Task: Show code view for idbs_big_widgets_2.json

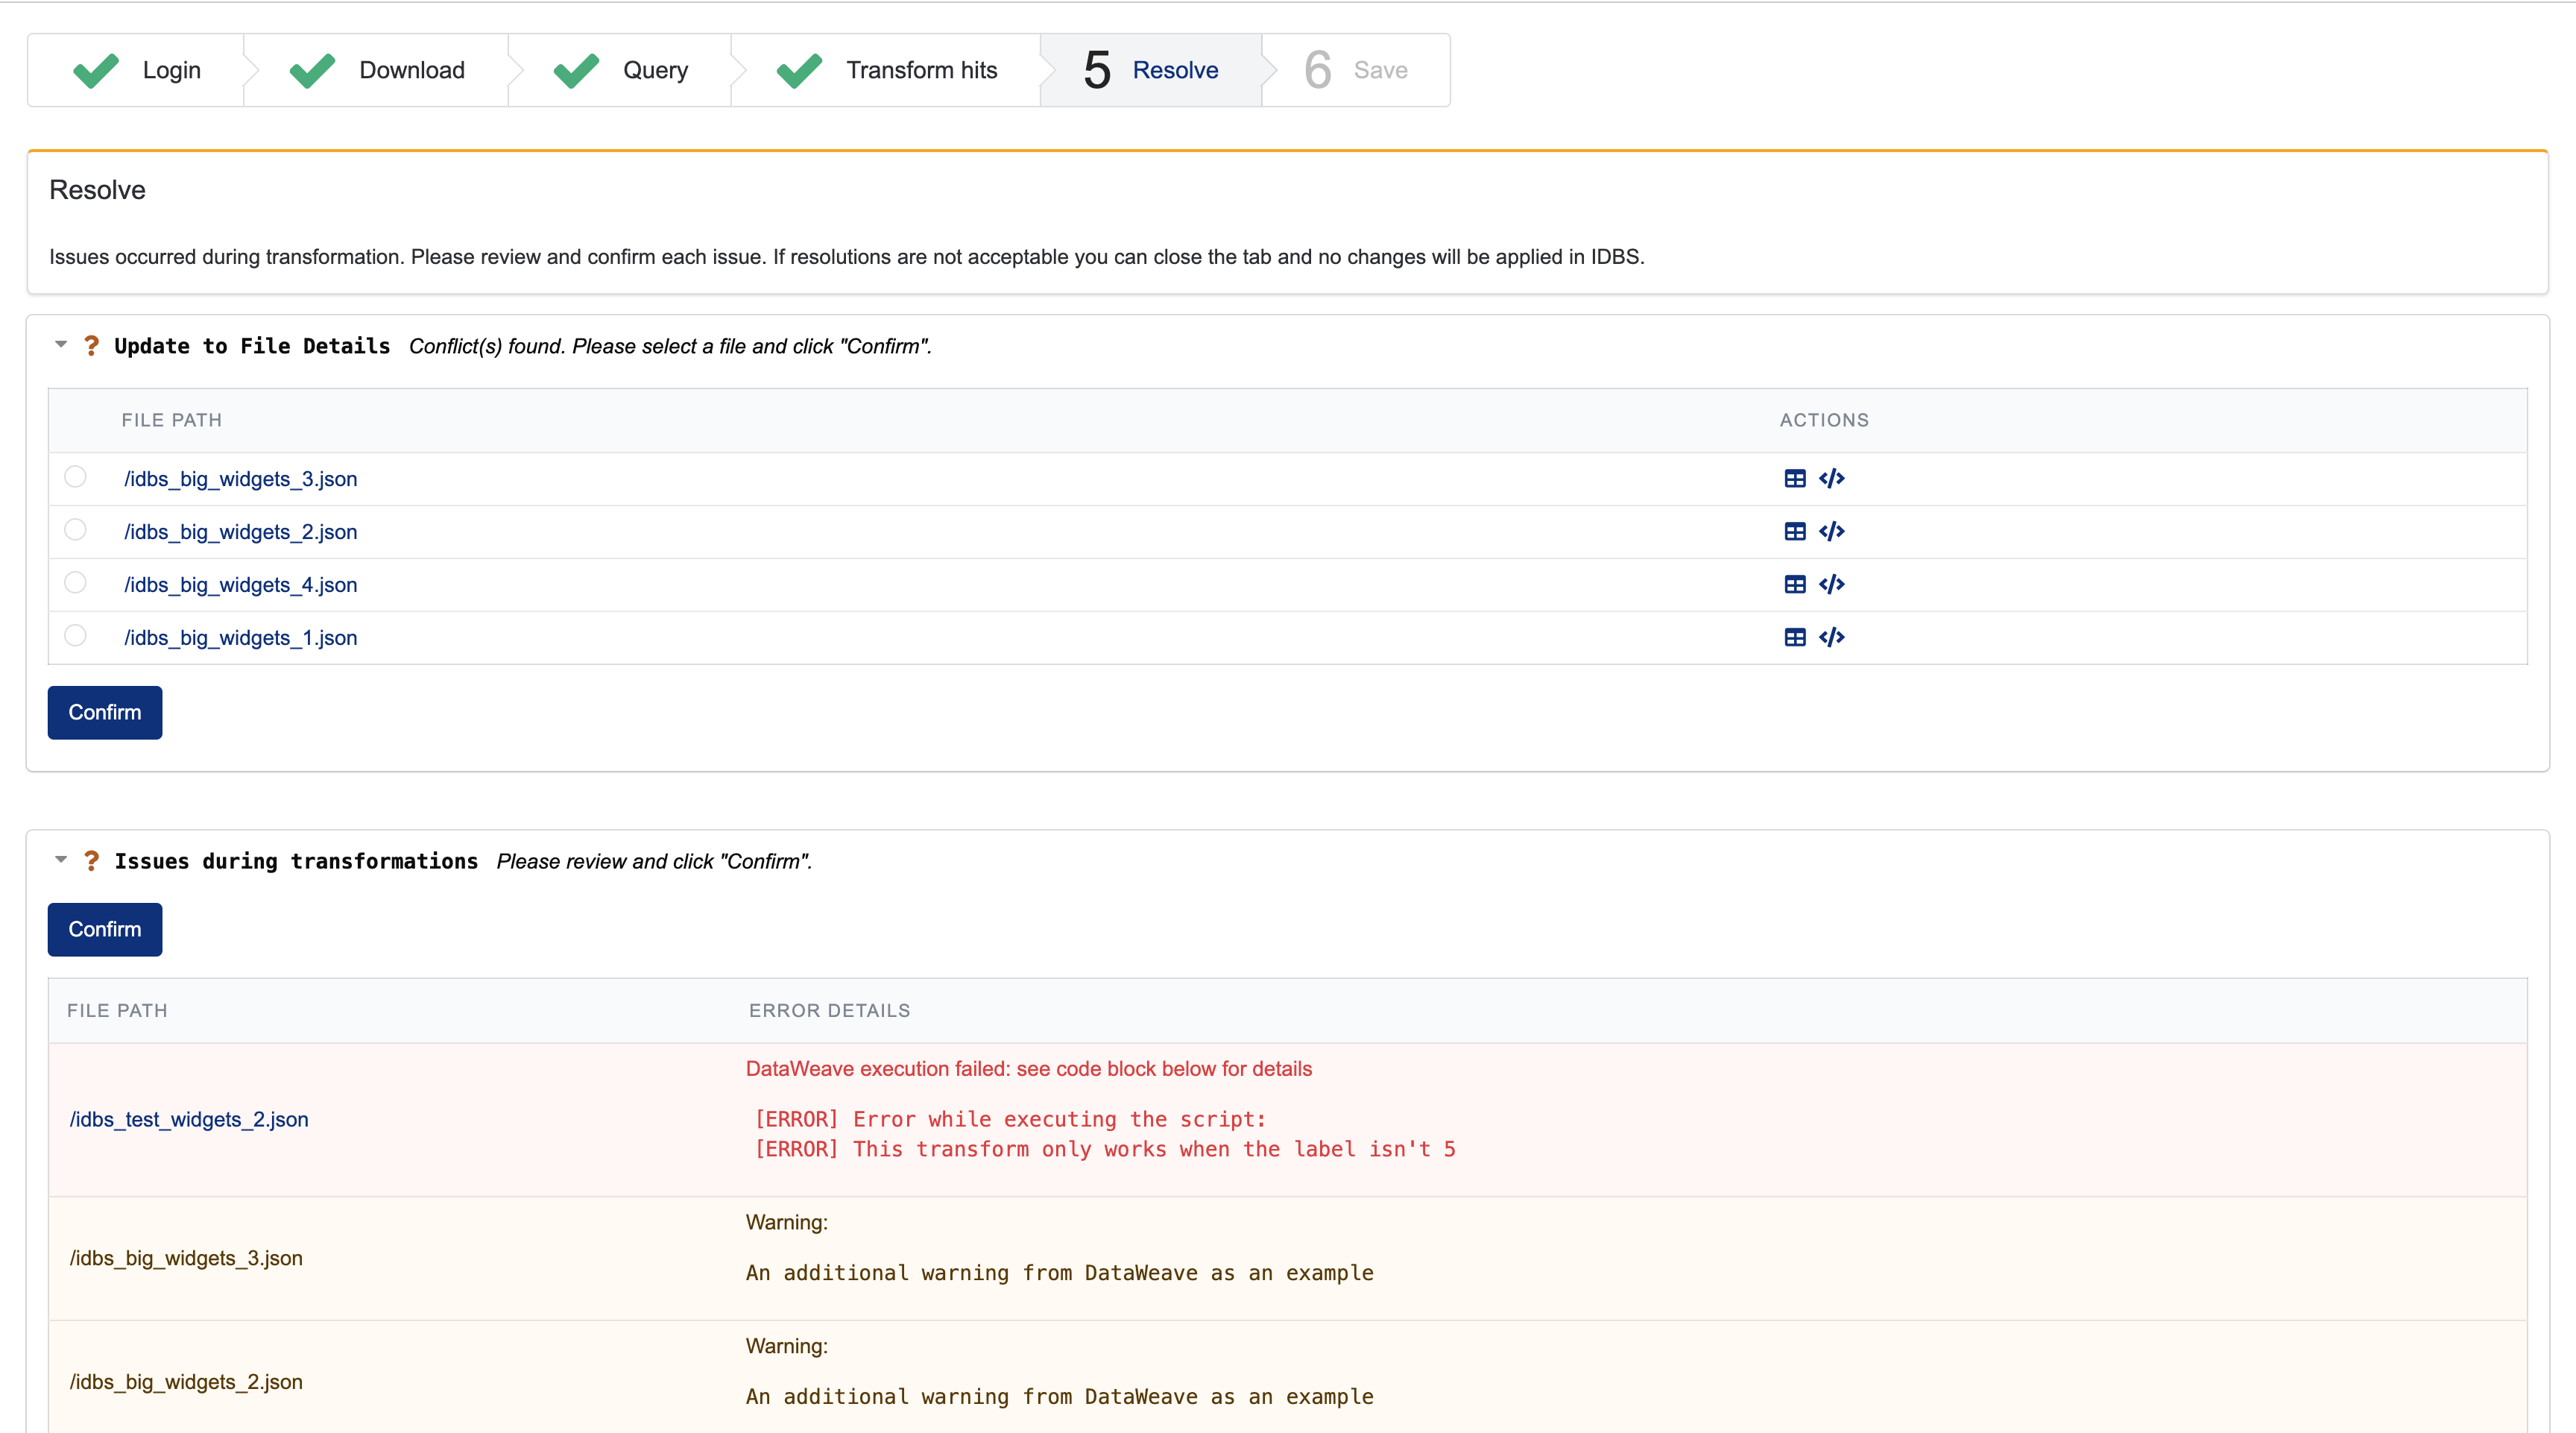Action: [x=1831, y=532]
